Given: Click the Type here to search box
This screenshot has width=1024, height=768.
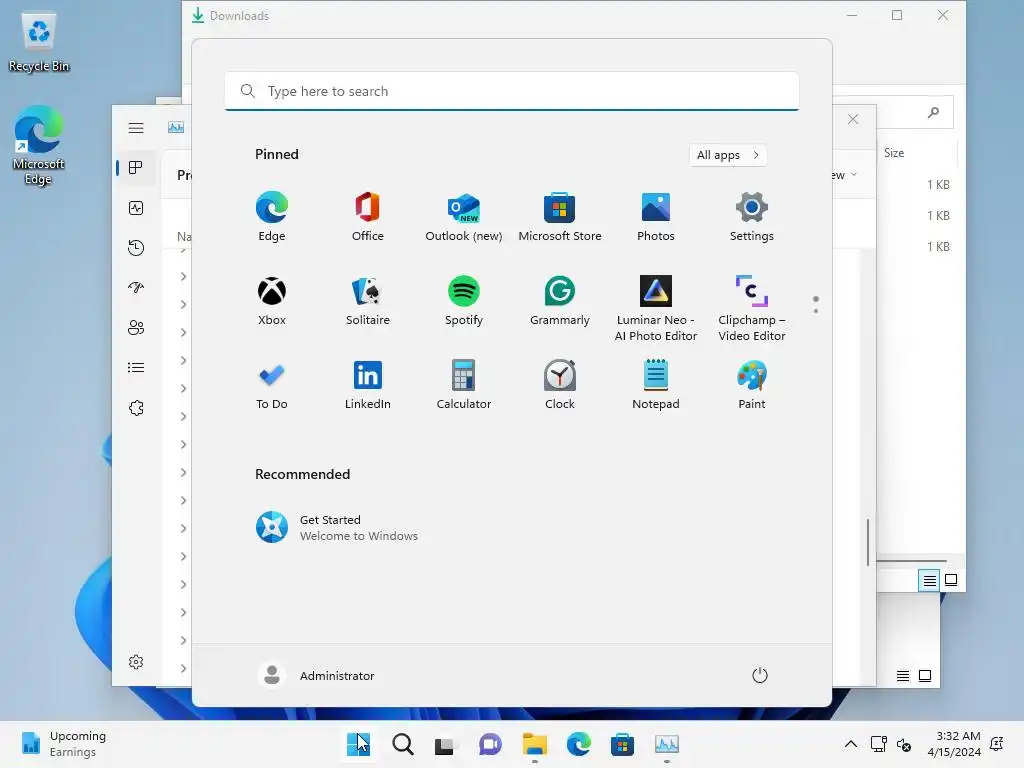Looking at the screenshot, I should point(512,91).
